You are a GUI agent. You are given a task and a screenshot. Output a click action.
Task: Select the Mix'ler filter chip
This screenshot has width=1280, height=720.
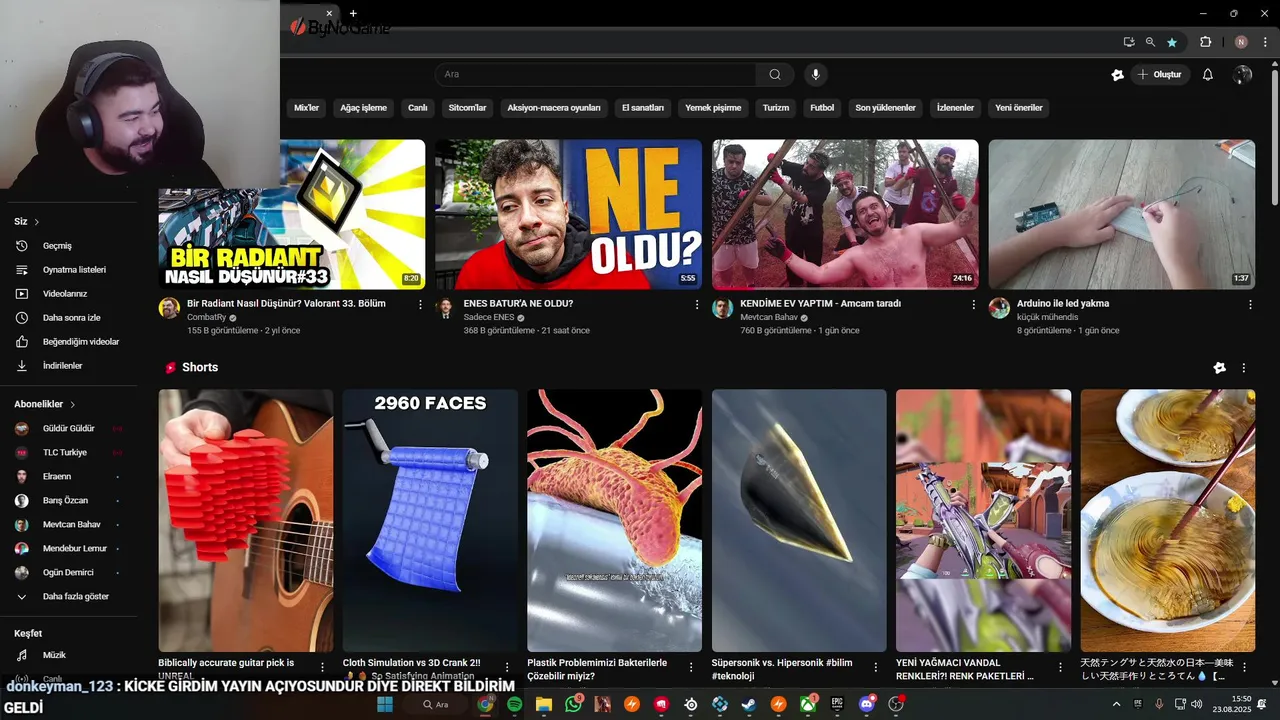click(x=306, y=108)
